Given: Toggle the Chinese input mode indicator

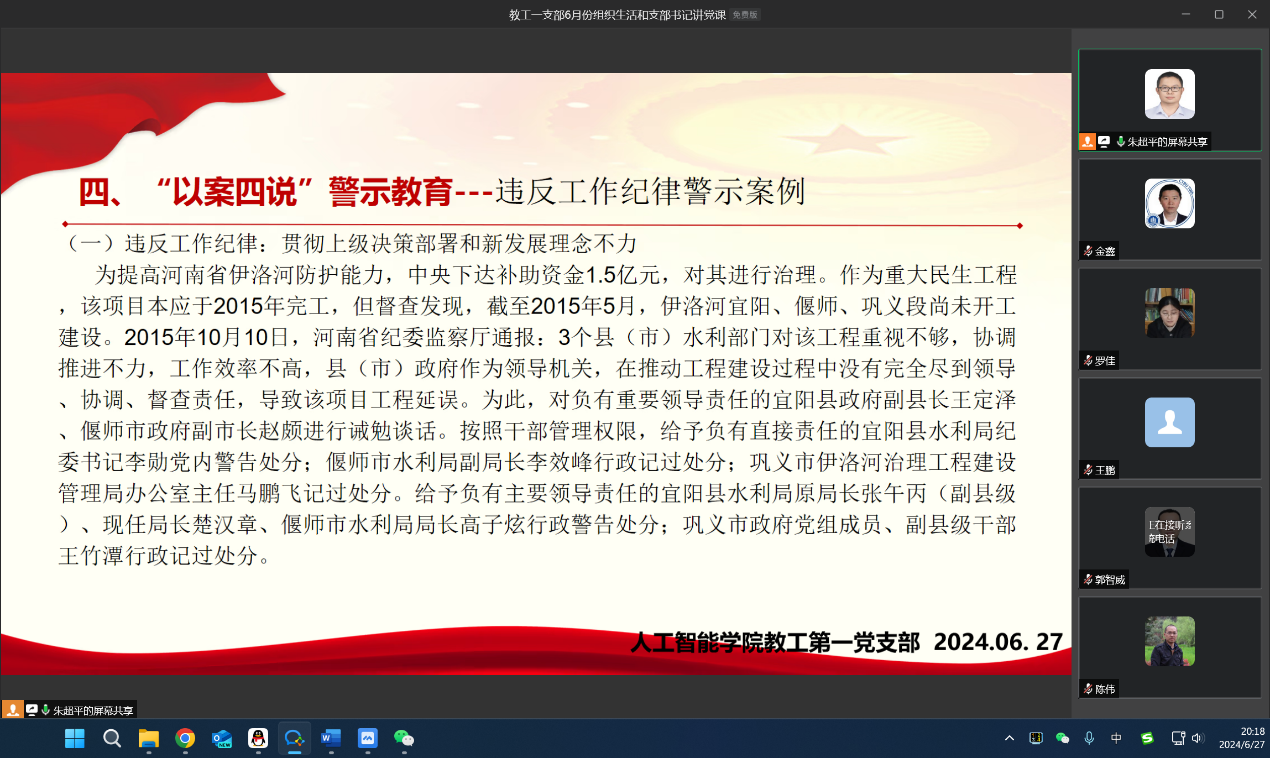Looking at the screenshot, I should [x=1116, y=738].
